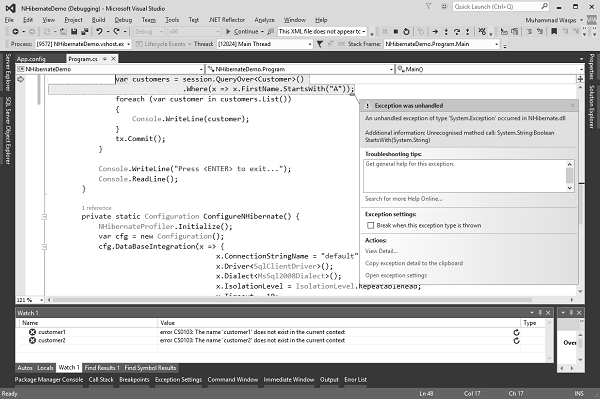
Task: Close the Exception was unhandled popup
Action: point(572,106)
